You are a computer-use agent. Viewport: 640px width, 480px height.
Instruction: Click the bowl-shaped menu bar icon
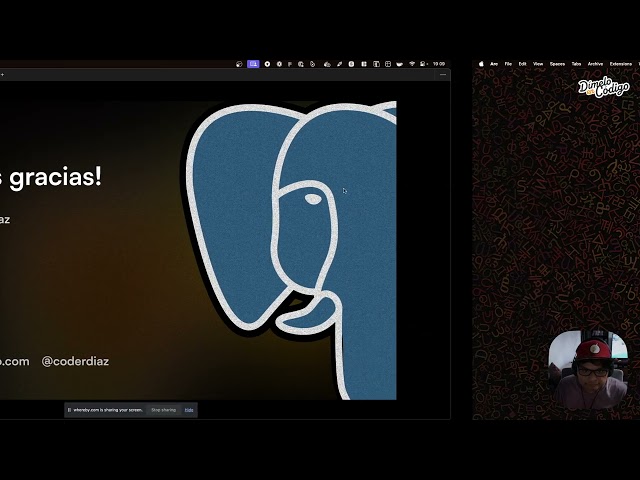click(x=400, y=64)
